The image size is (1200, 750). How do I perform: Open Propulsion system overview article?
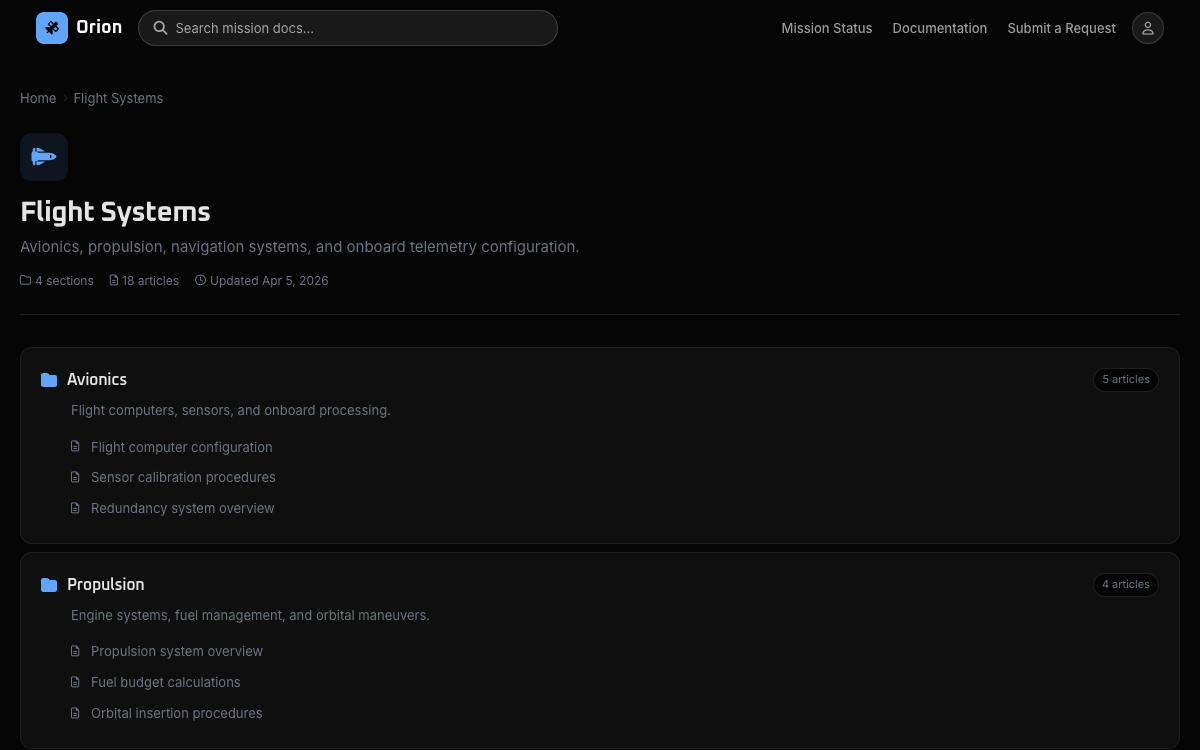[x=177, y=651]
